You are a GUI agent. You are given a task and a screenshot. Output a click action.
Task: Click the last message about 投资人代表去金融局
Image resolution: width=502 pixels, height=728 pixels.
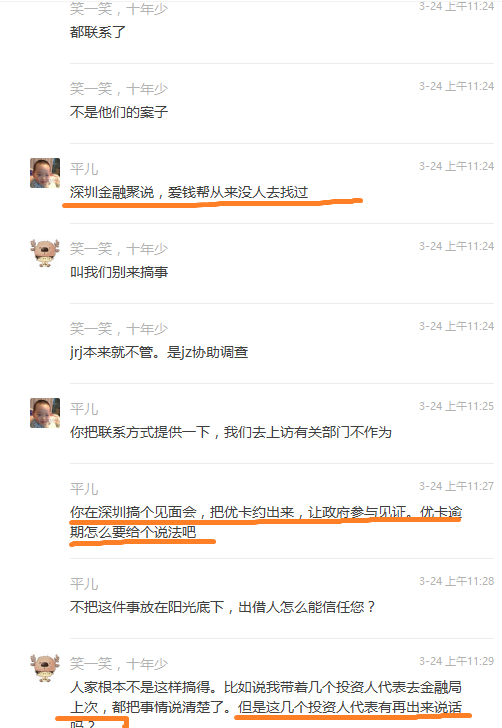tap(266, 703)
